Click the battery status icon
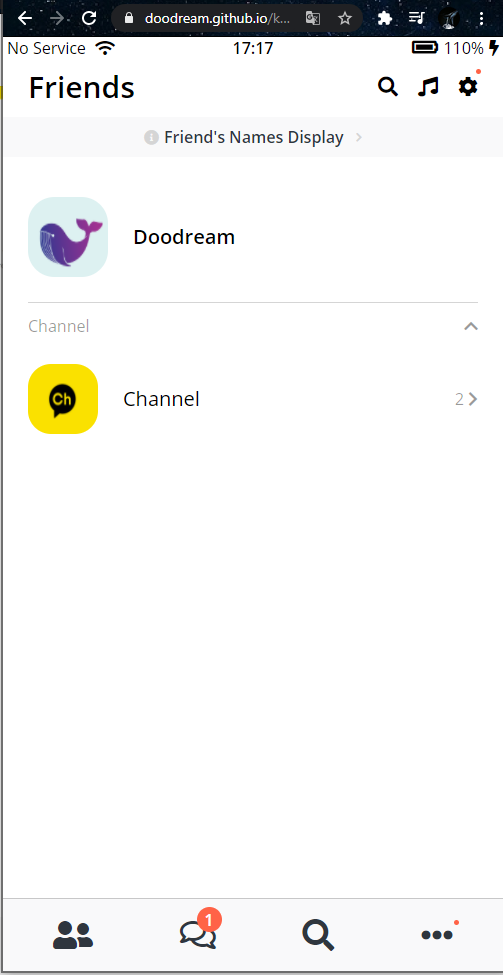 (425, 48)
